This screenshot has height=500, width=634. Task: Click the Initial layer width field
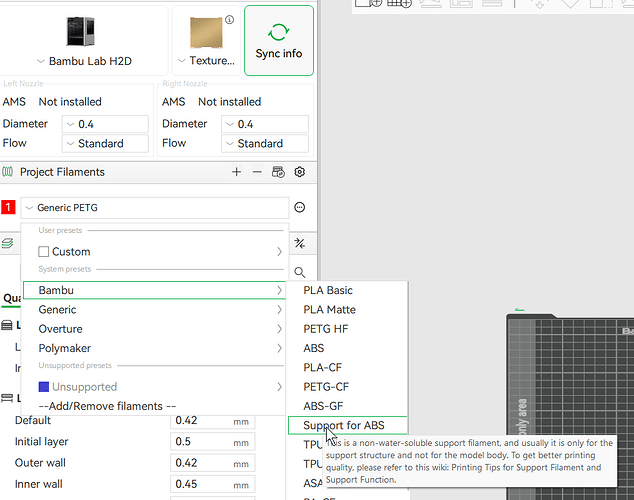click(212, 442)
